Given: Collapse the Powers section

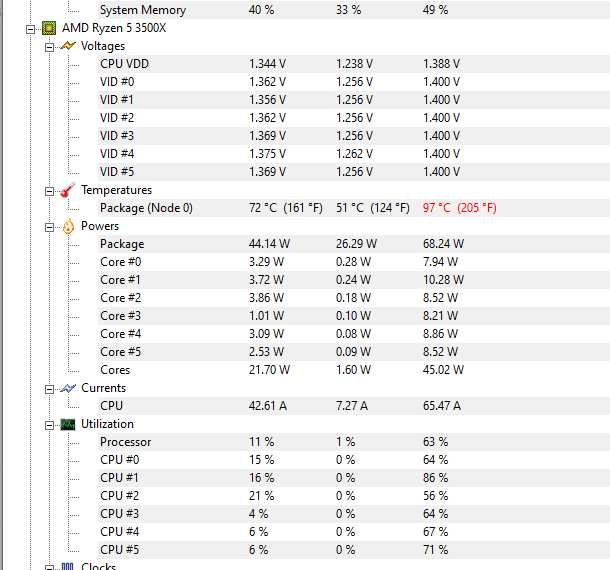Looking at the screenshot, I should click(x=49, y=226).
